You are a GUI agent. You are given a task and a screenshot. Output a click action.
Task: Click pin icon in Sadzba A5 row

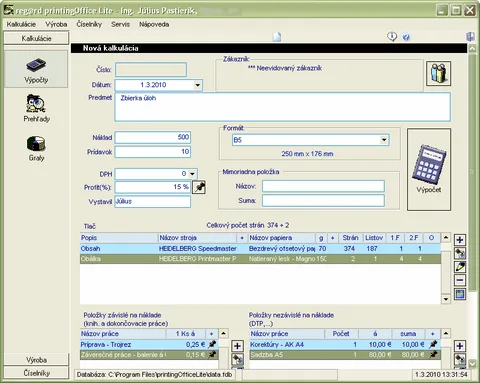433,355
